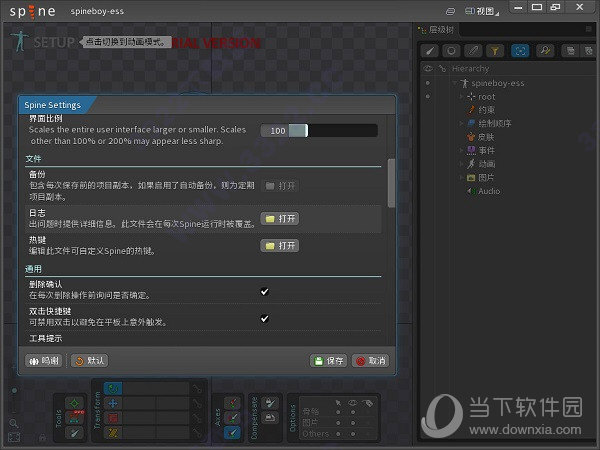The width and height of the screenshot is (600, 450).
Task: Click 取消 to cancel settings
Action: point(370,361)
